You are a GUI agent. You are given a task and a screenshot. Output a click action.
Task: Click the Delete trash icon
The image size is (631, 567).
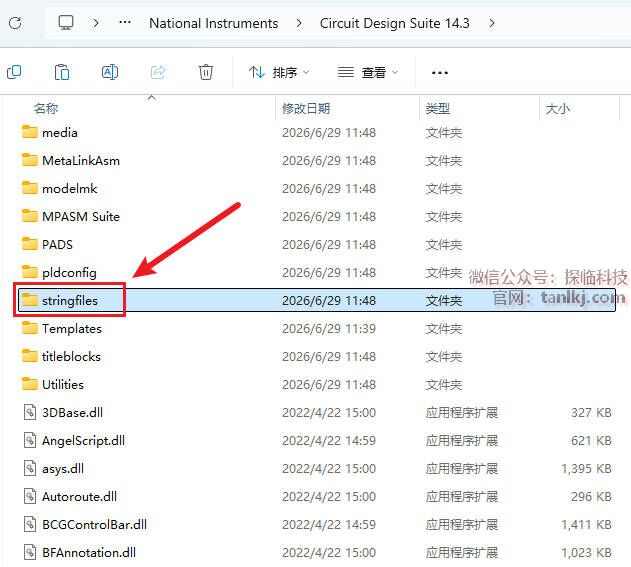206,72
